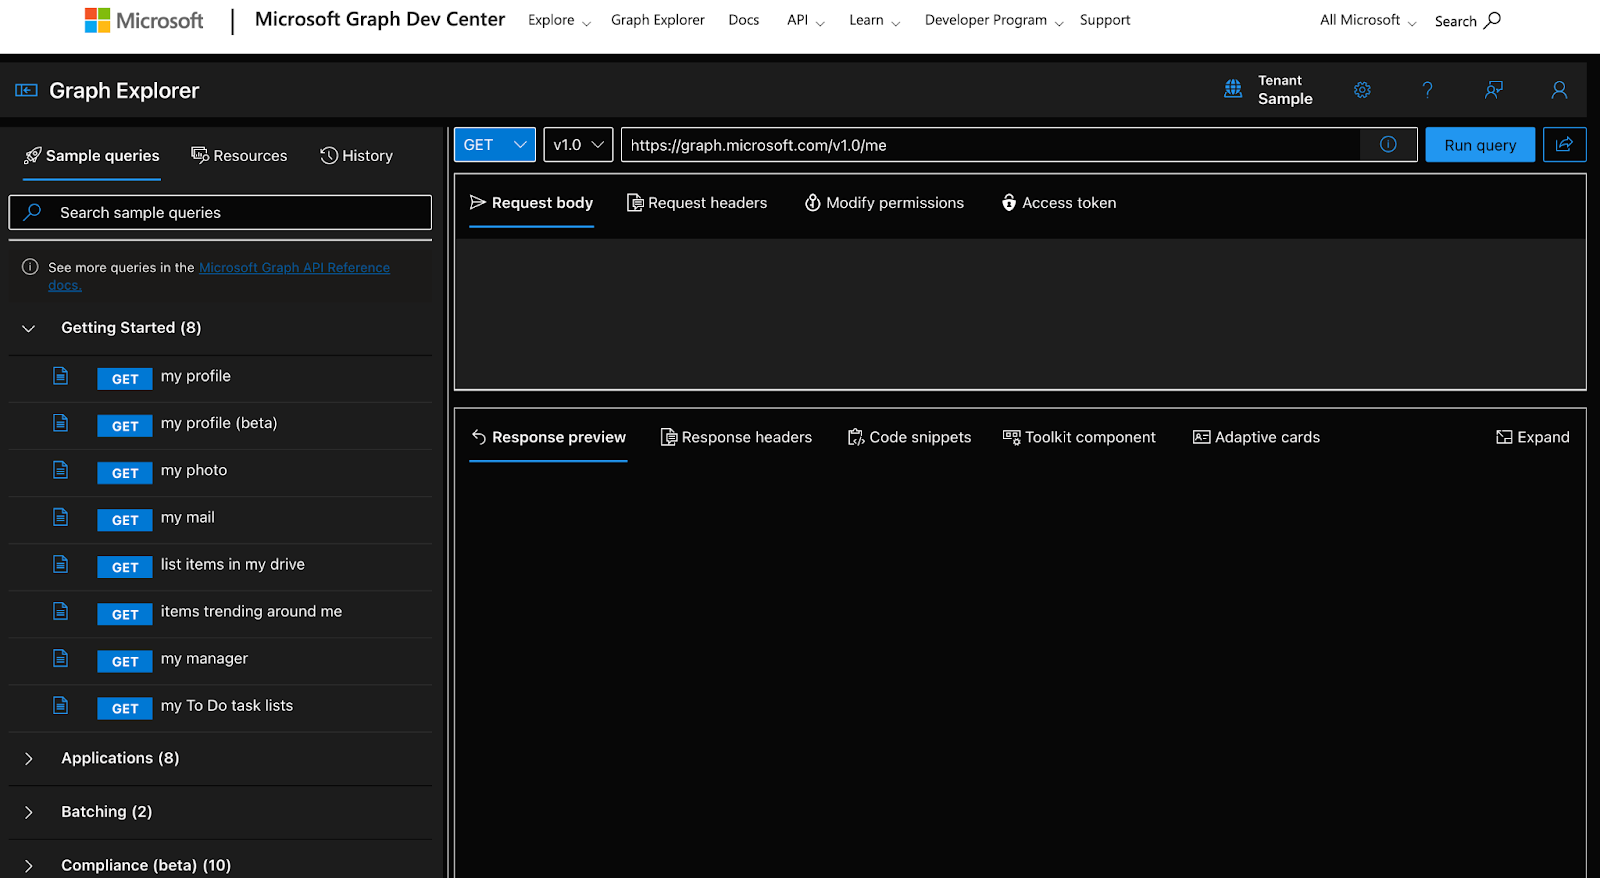Click the document icon beside my profile

61,376
